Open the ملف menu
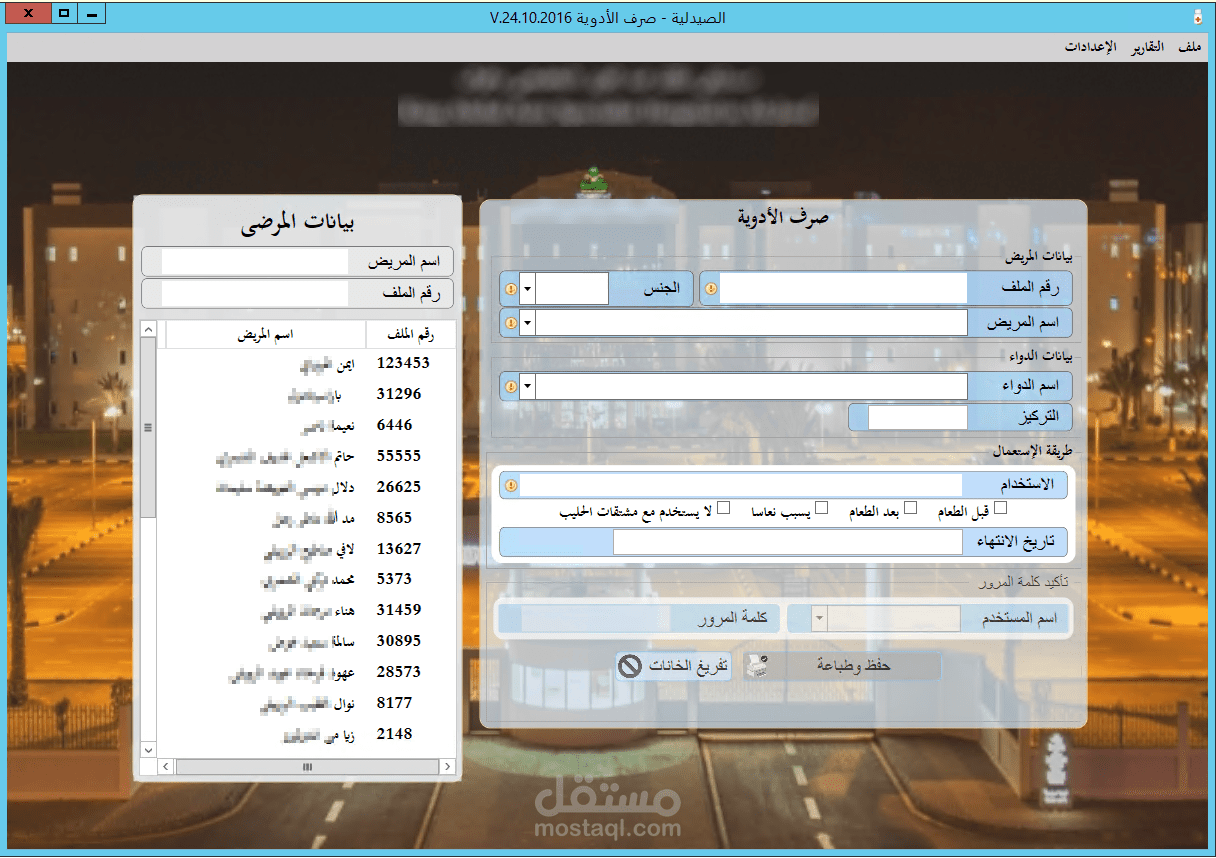The height and width of the screenshot is (858, 1216). coord(1189,46)
